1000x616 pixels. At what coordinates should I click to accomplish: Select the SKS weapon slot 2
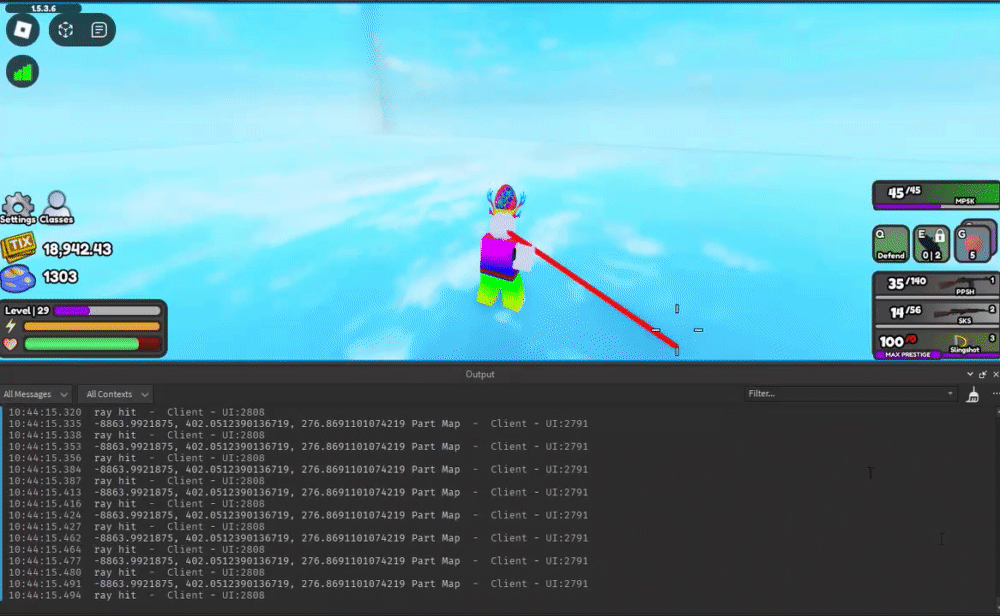coord(936,312)
